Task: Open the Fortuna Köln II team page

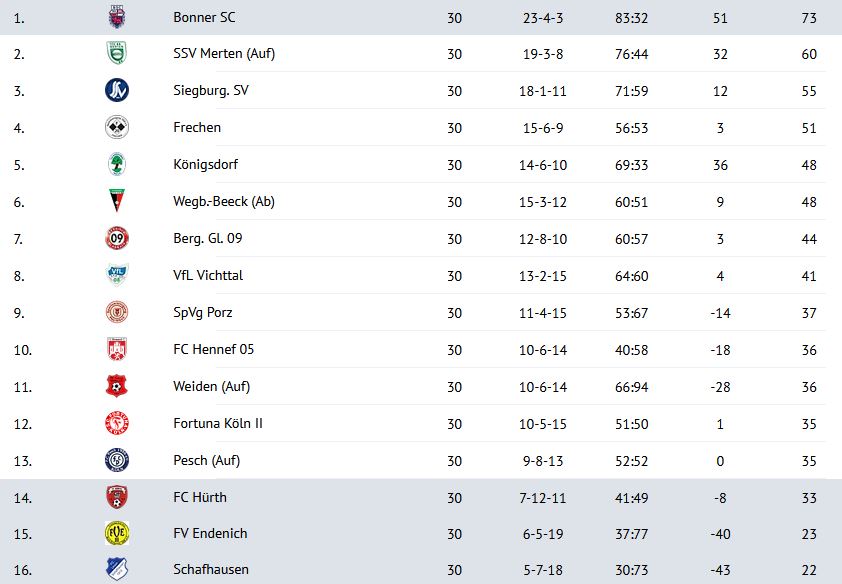Action: (x=218, y=423)
